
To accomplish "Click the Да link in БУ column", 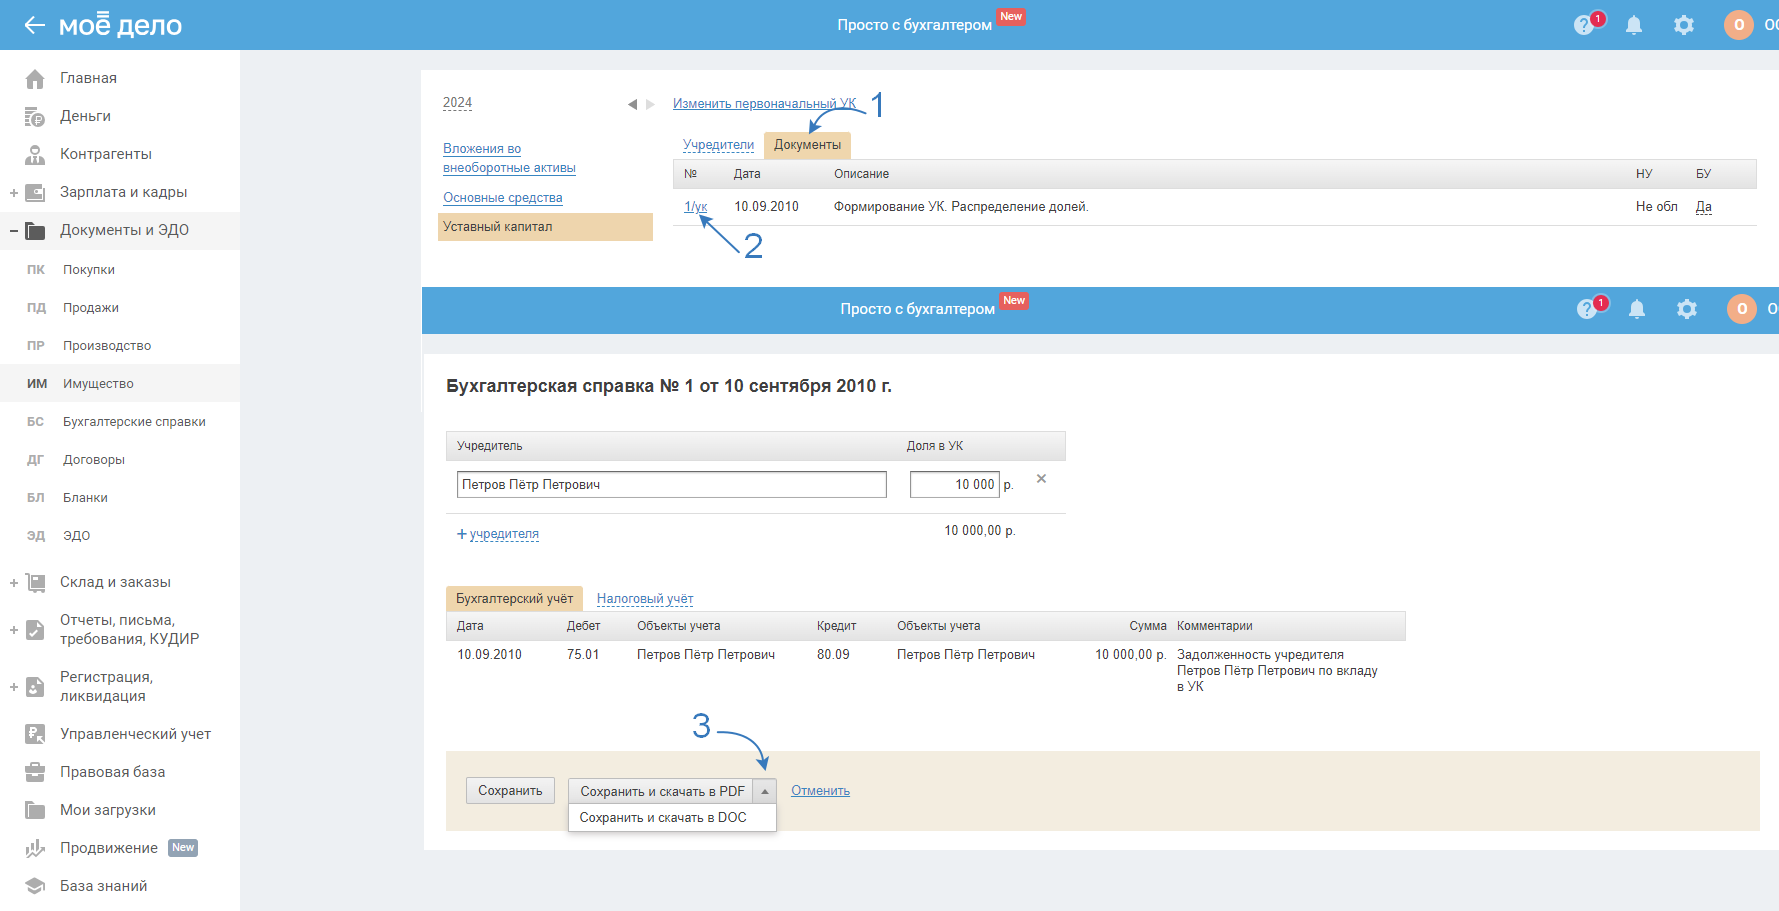I will coord(1704,207).
